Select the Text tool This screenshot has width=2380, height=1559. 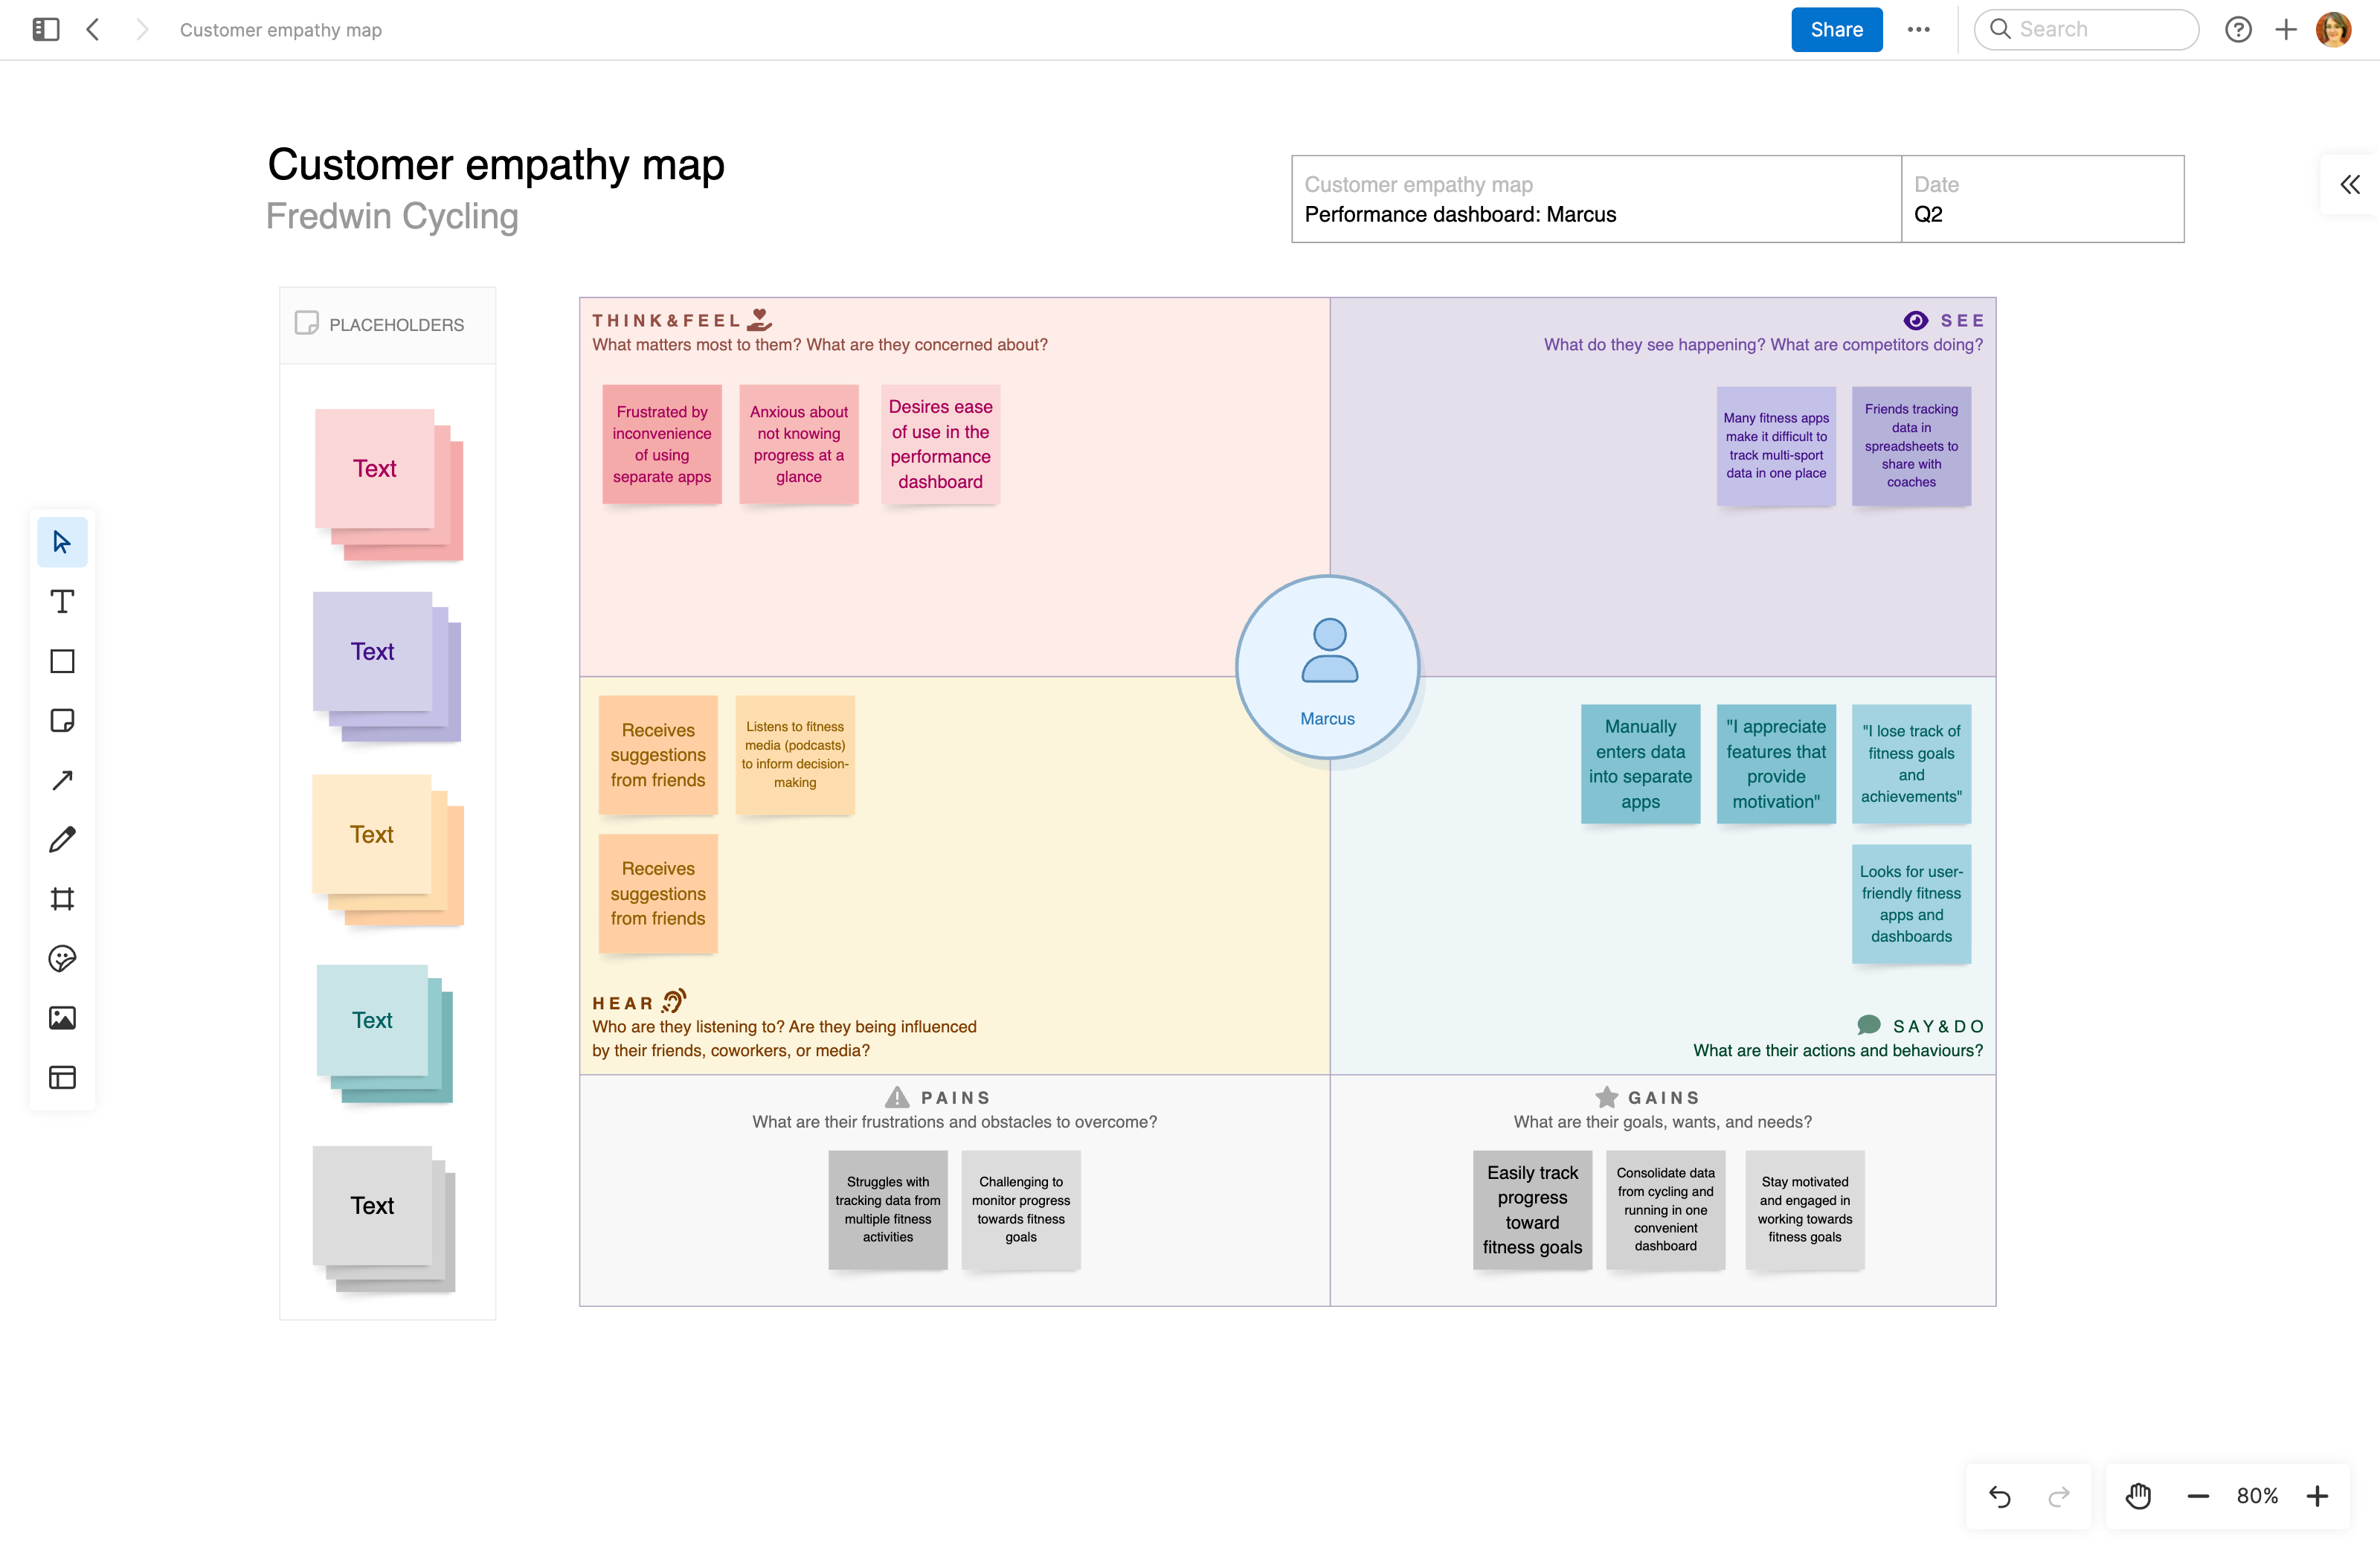[62, 601]
